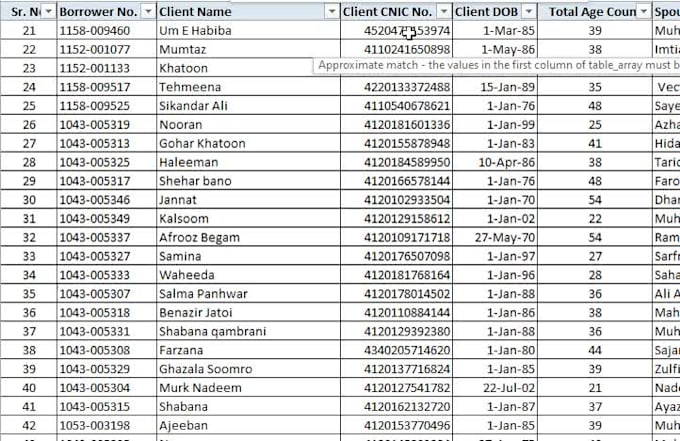Click the Shabana qambrani name cell

248,331
